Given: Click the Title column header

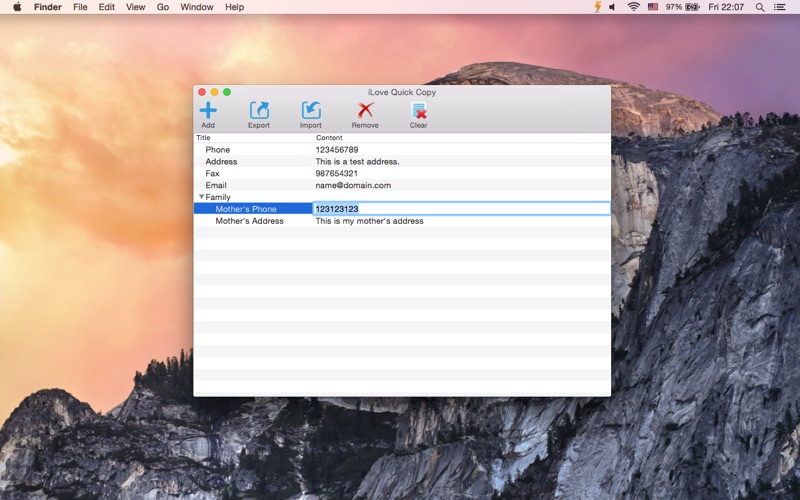Looking at the screenshot, I should pos(254,138).
